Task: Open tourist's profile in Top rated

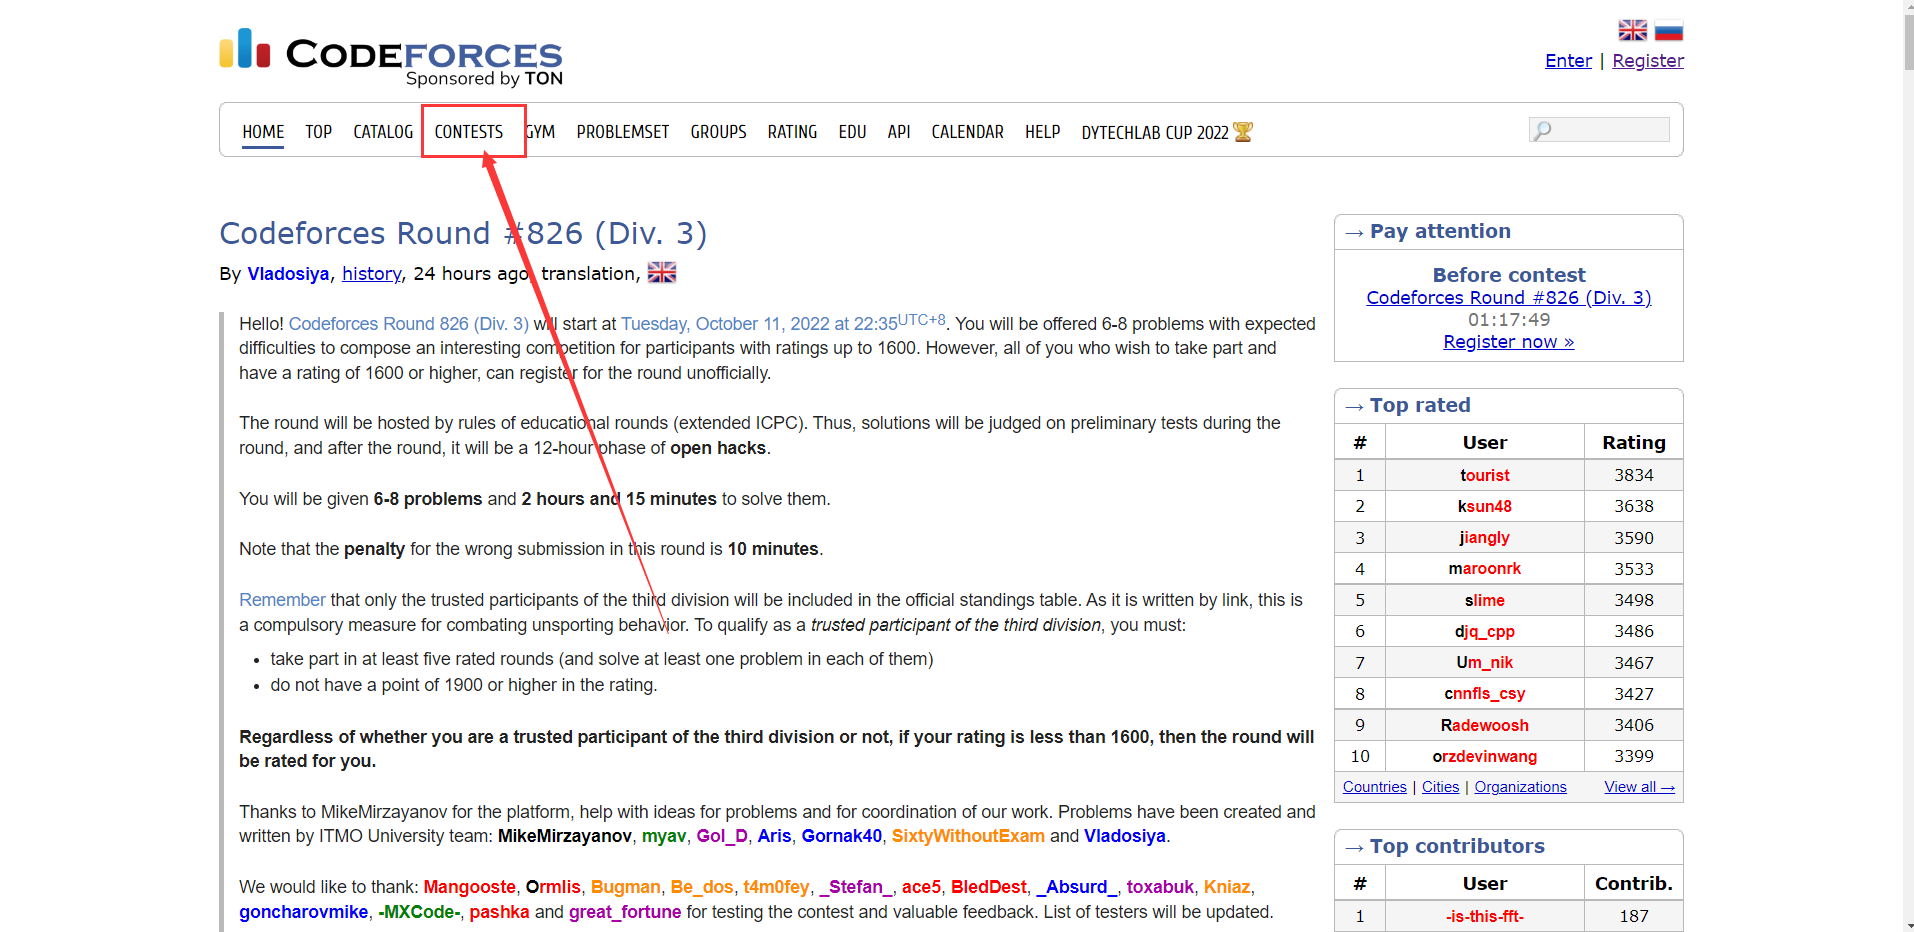Action: pos(1484,475)
